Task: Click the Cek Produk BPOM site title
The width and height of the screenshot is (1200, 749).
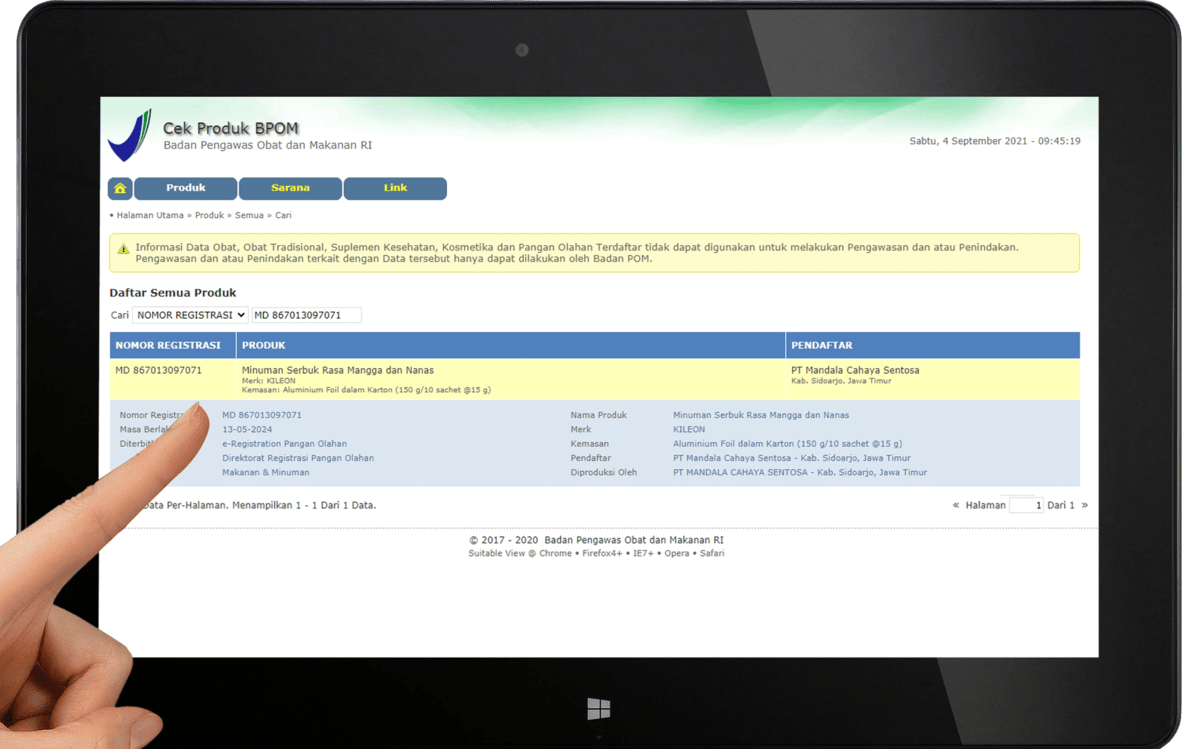Action: coord(231,128)
